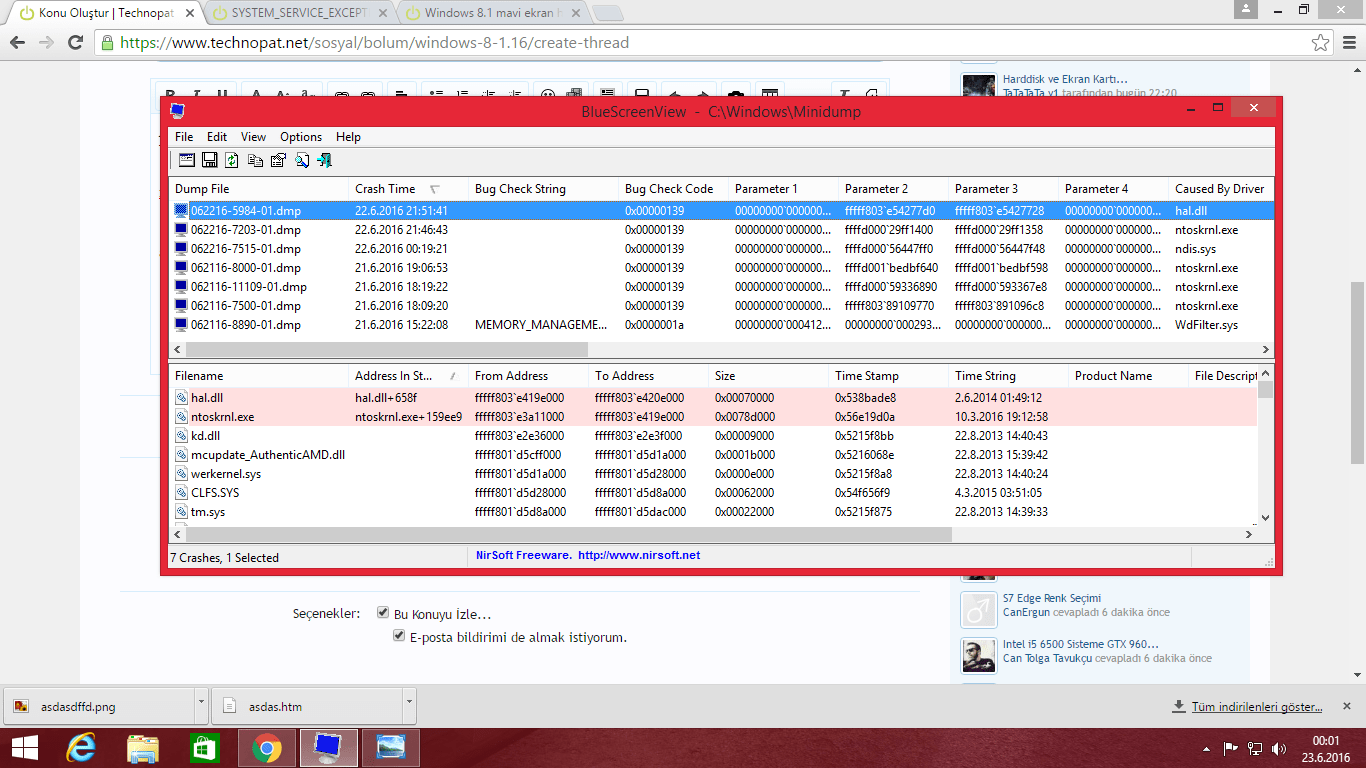Image resolution: width=1366 pixels, height=768 pixels.
Task: Open the 'S7 Edge Renk Seçimi' thread link
Action: [x=1051, y=598]
